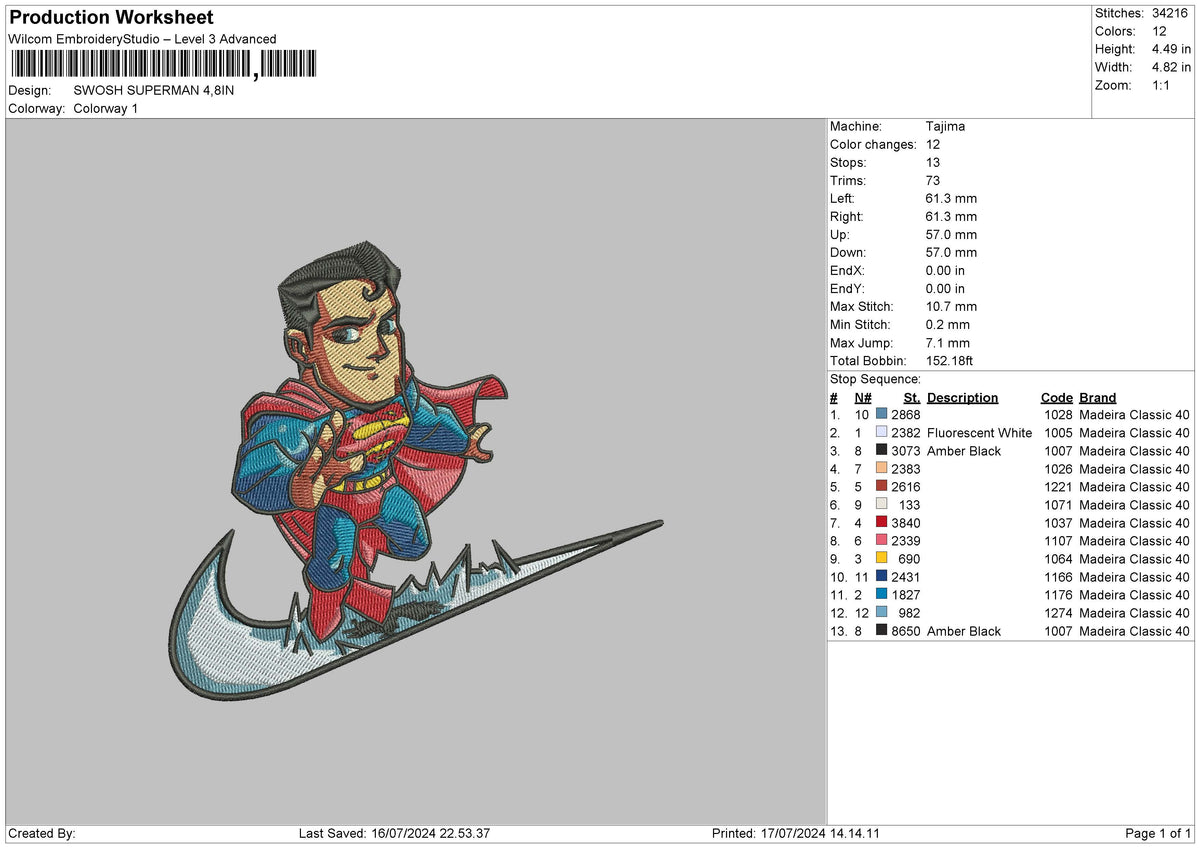This screenshot has width=1200, height=848.
Task: Click the brown-red swatch for code 1221
Action: 881,487
